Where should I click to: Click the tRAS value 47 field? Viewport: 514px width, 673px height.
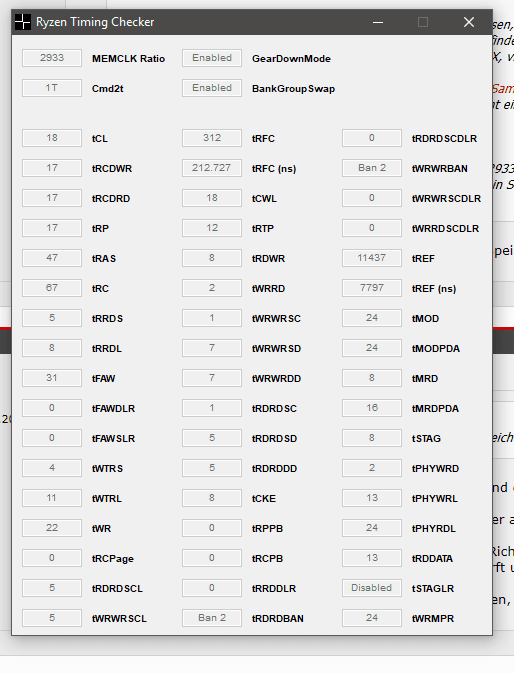point(52,258)
